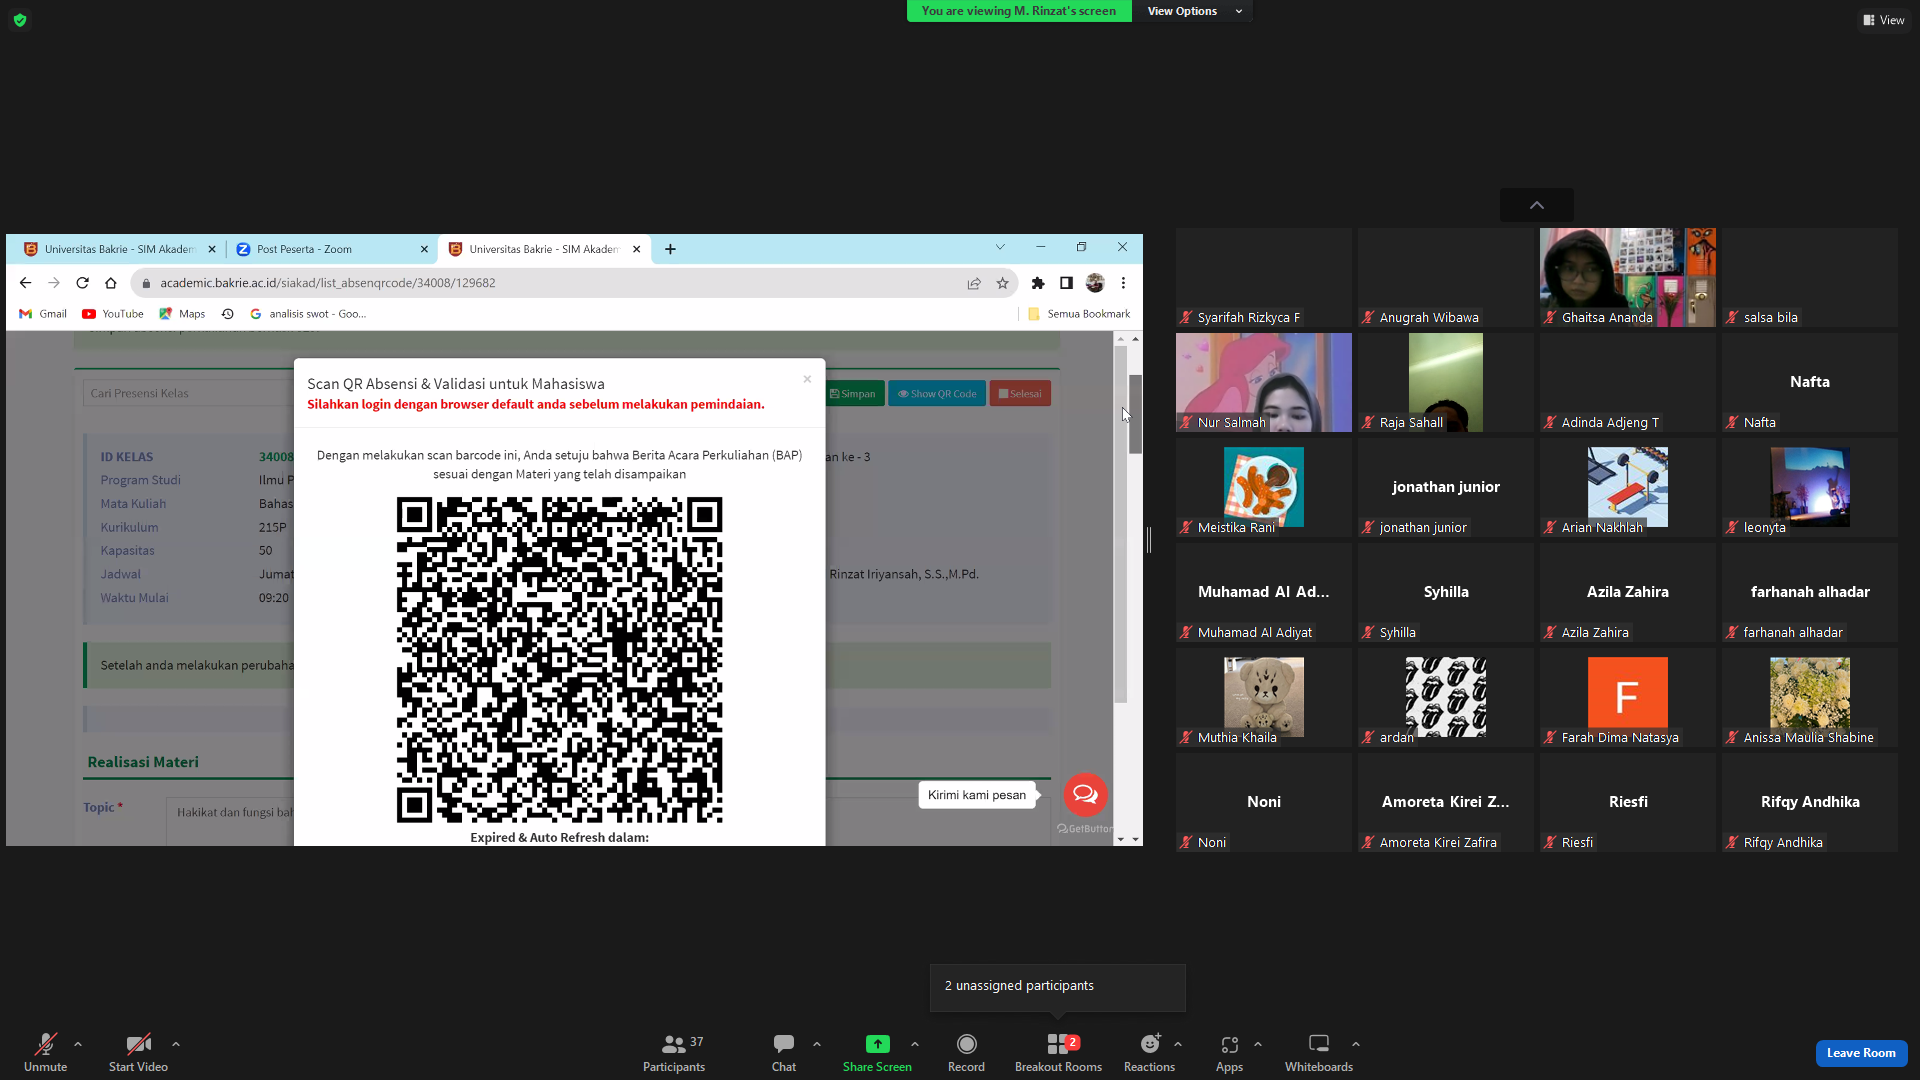The image size is (1920, 1080).
Task: Change layout with the View button
Action: tap(1884, 20)
